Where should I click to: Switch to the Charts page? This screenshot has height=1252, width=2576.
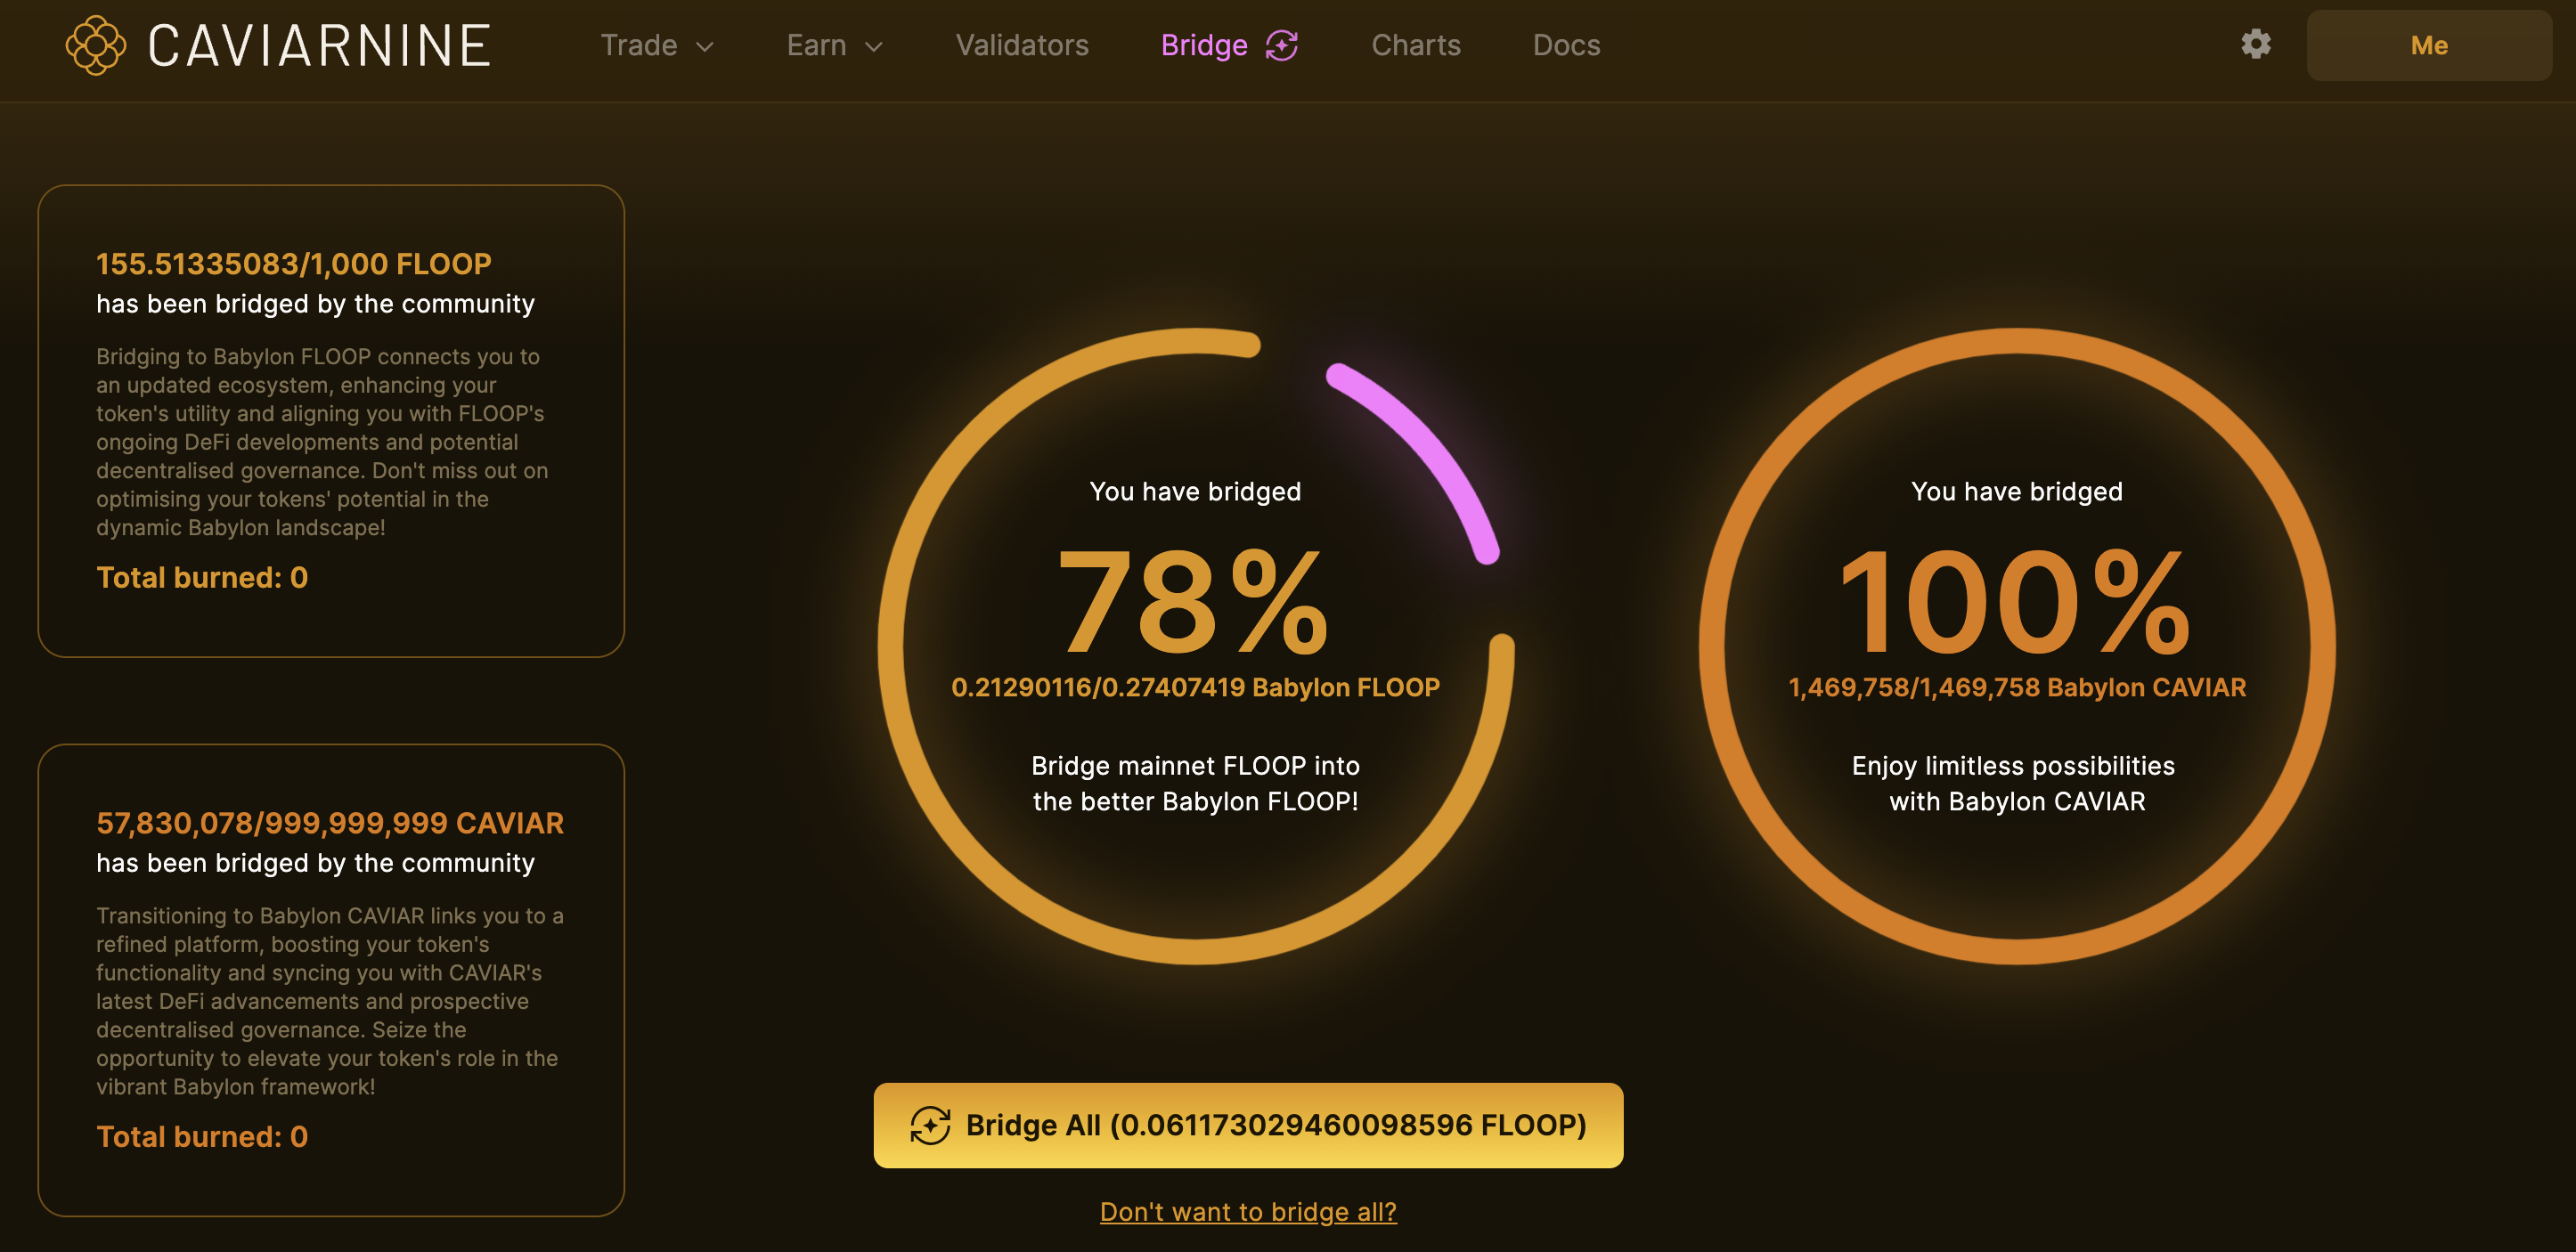tap(1415, 45)
